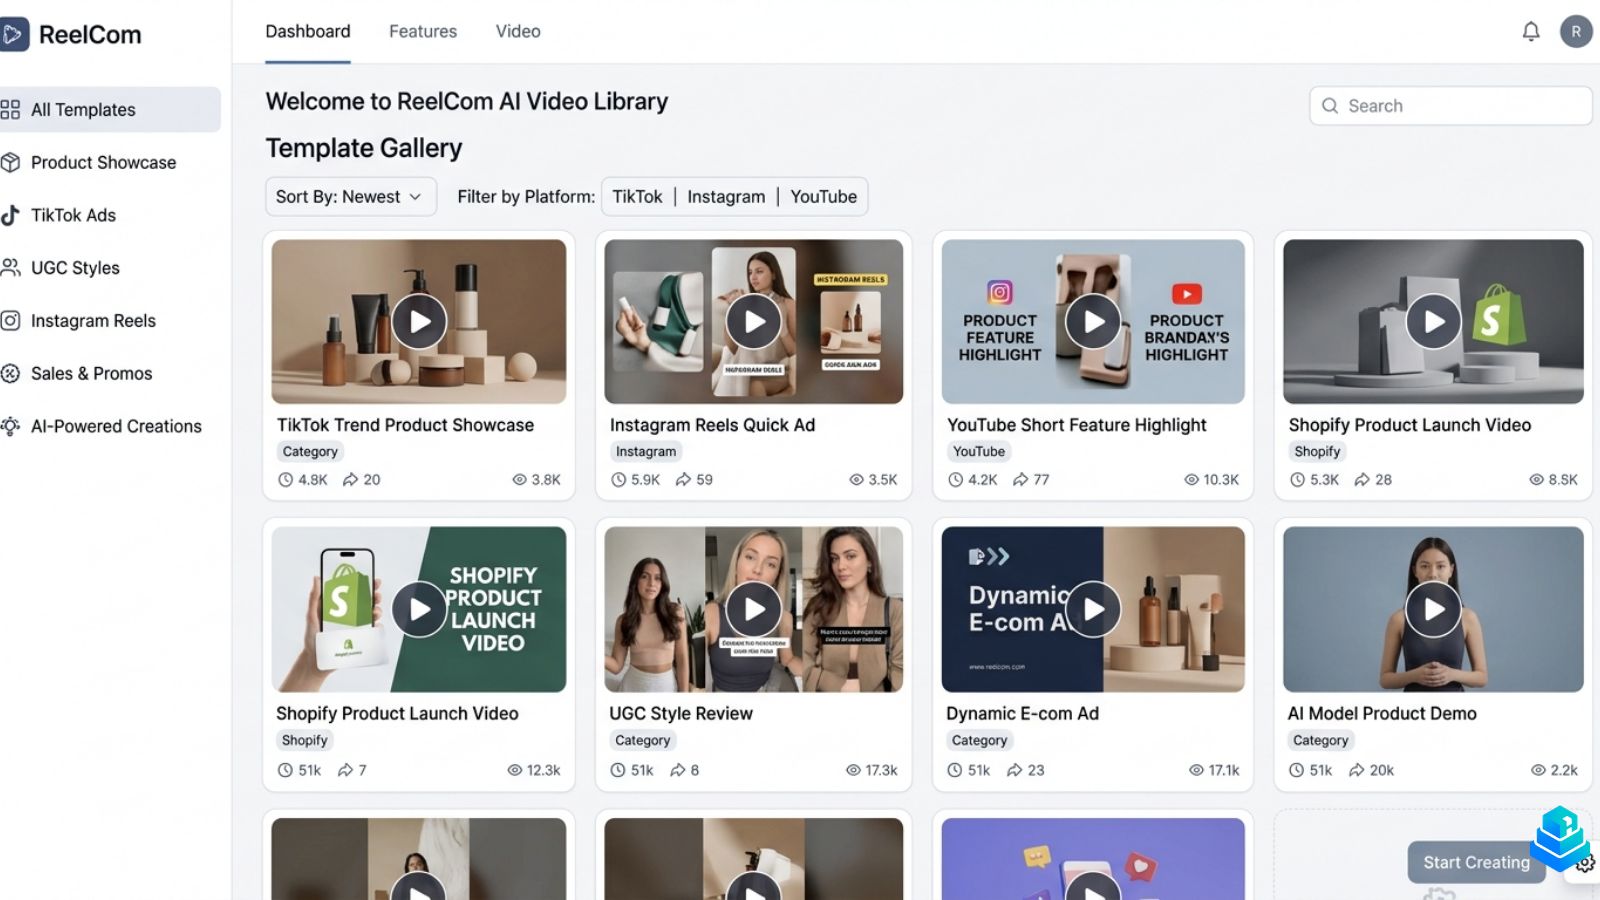Image resolution: width=1600 pixels, height=900 pixels.
Task: Open Instagram Reels Quick Ad title
Action: (712, 425)
